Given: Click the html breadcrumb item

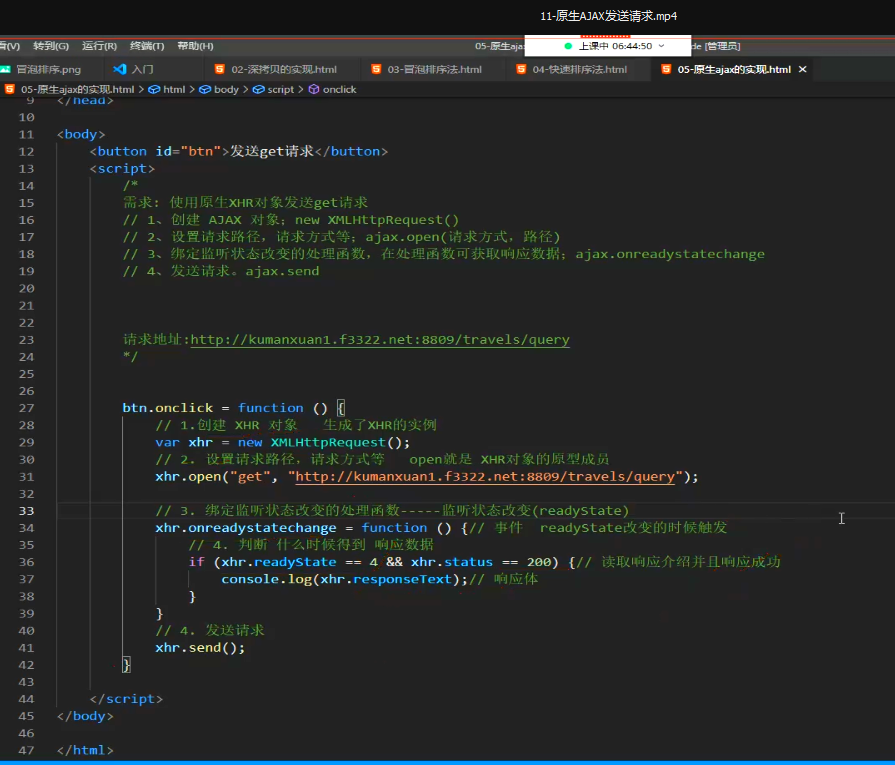Looking at the screenshot, I should (174, 89).
